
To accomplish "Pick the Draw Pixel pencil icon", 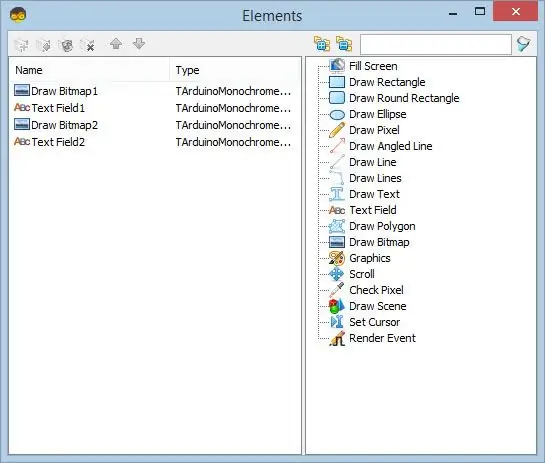I will 337,130.
